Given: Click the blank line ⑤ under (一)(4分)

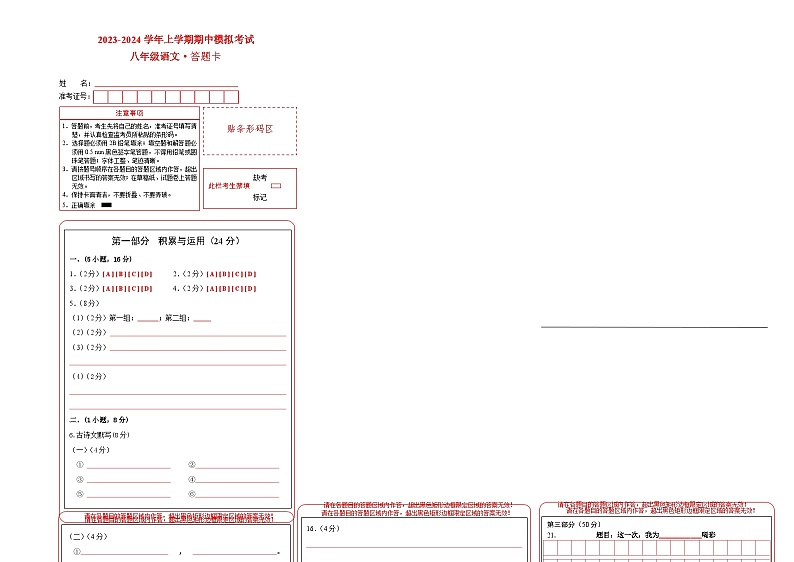Looking at the screenshot, I should 129,495.
